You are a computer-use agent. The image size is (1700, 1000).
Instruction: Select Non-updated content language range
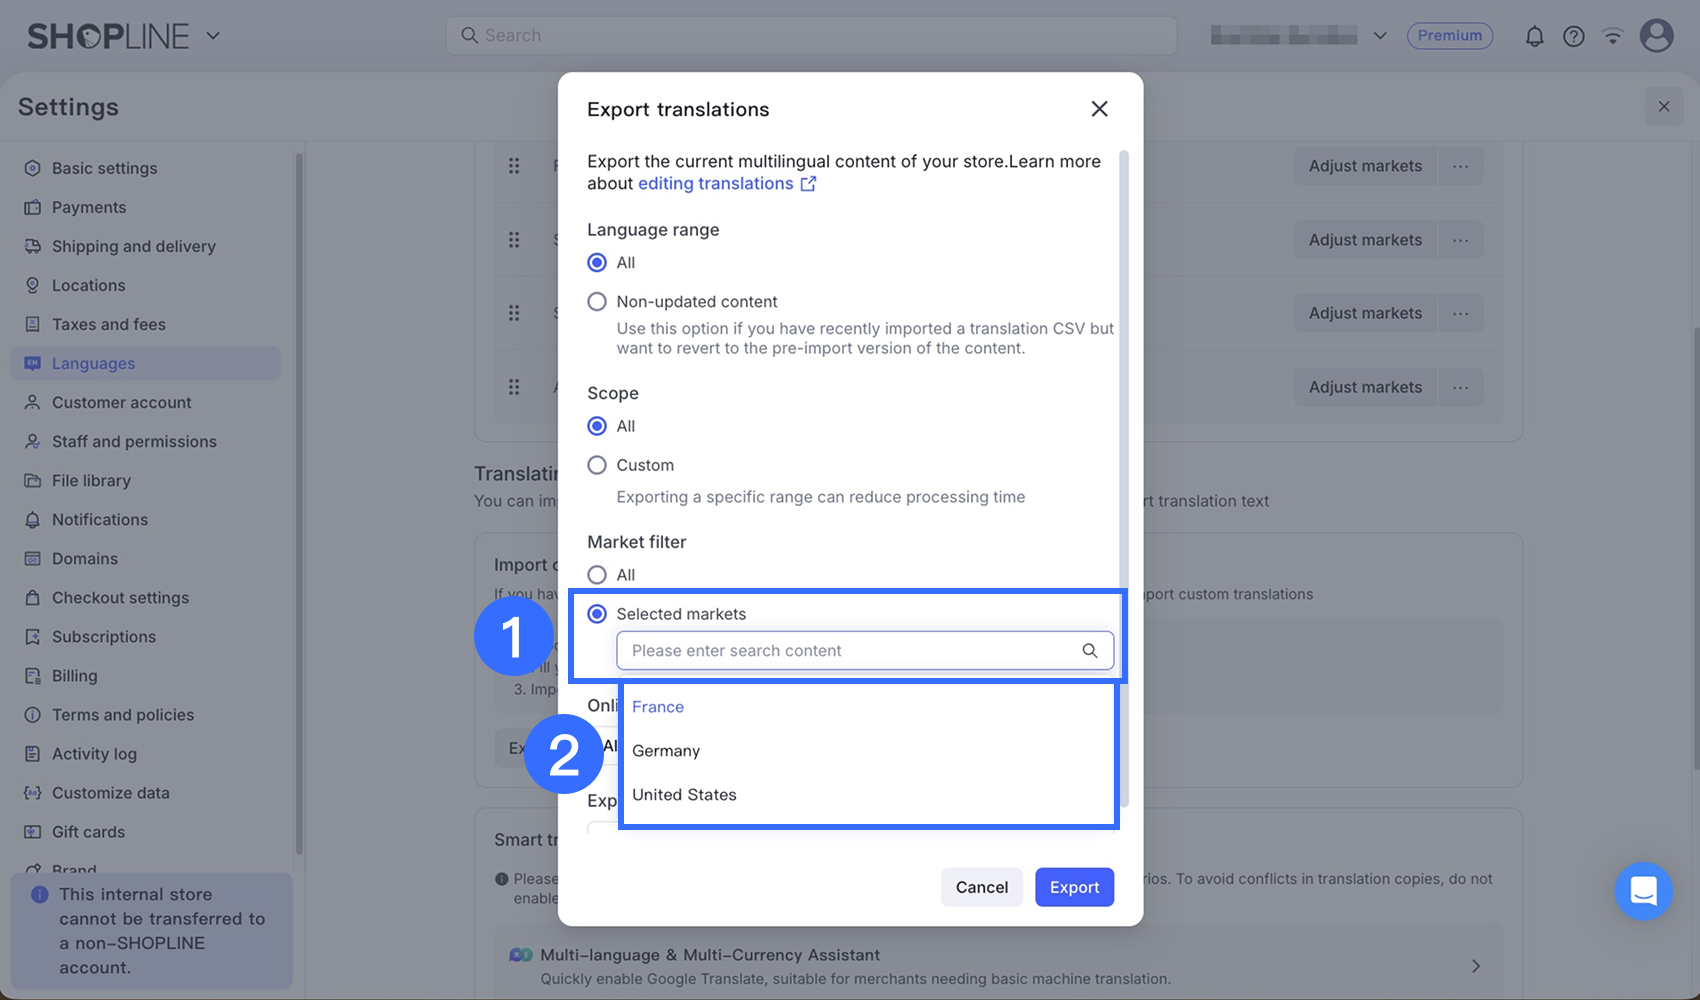[x=597, y=301]
